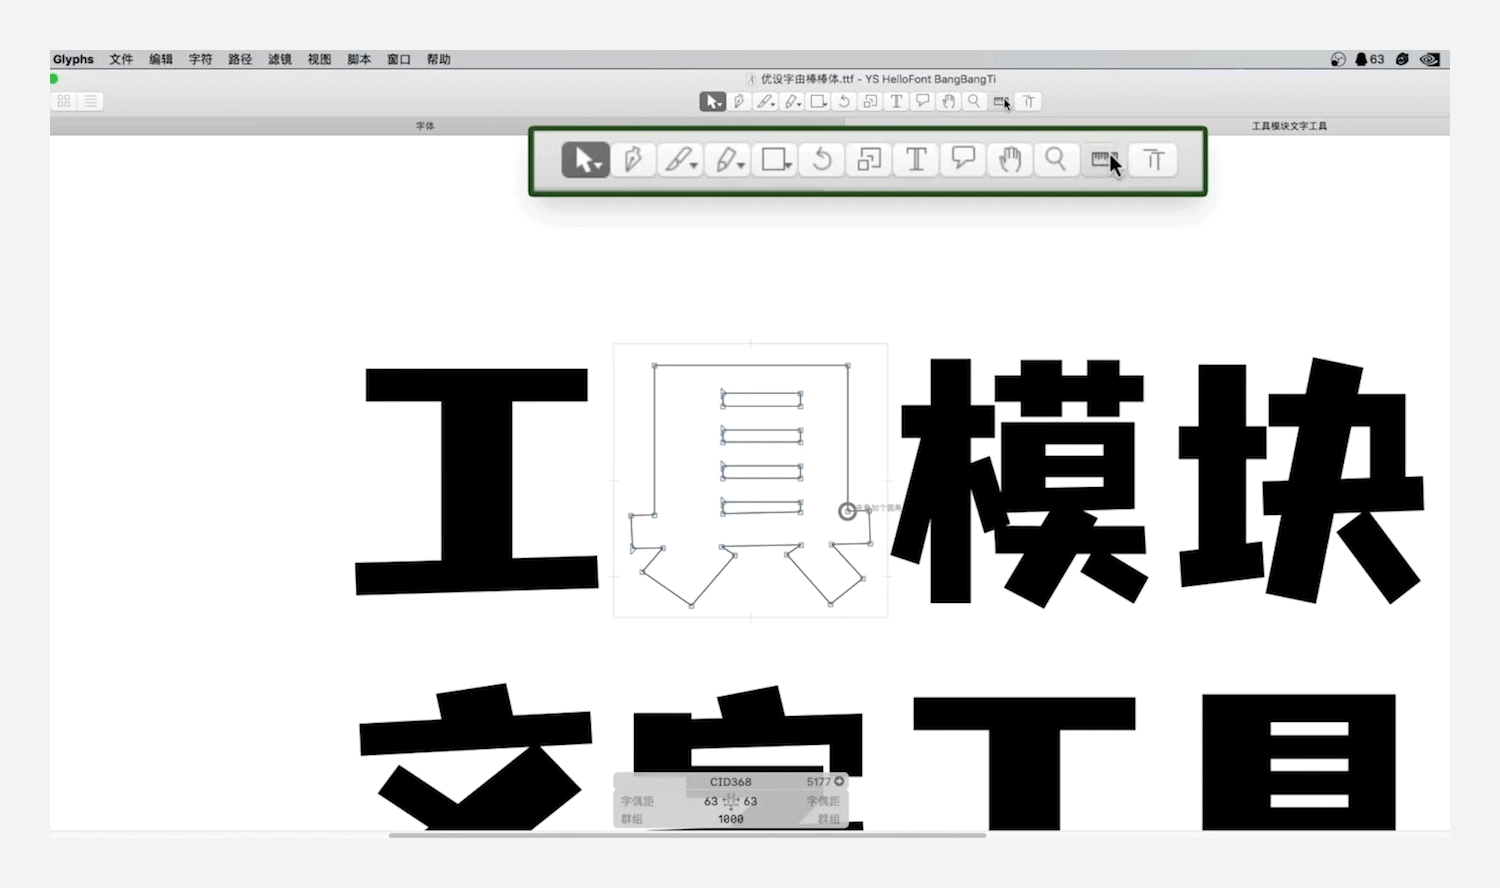Click the enlarged Draw pen tool in green callout

[633, 160]
